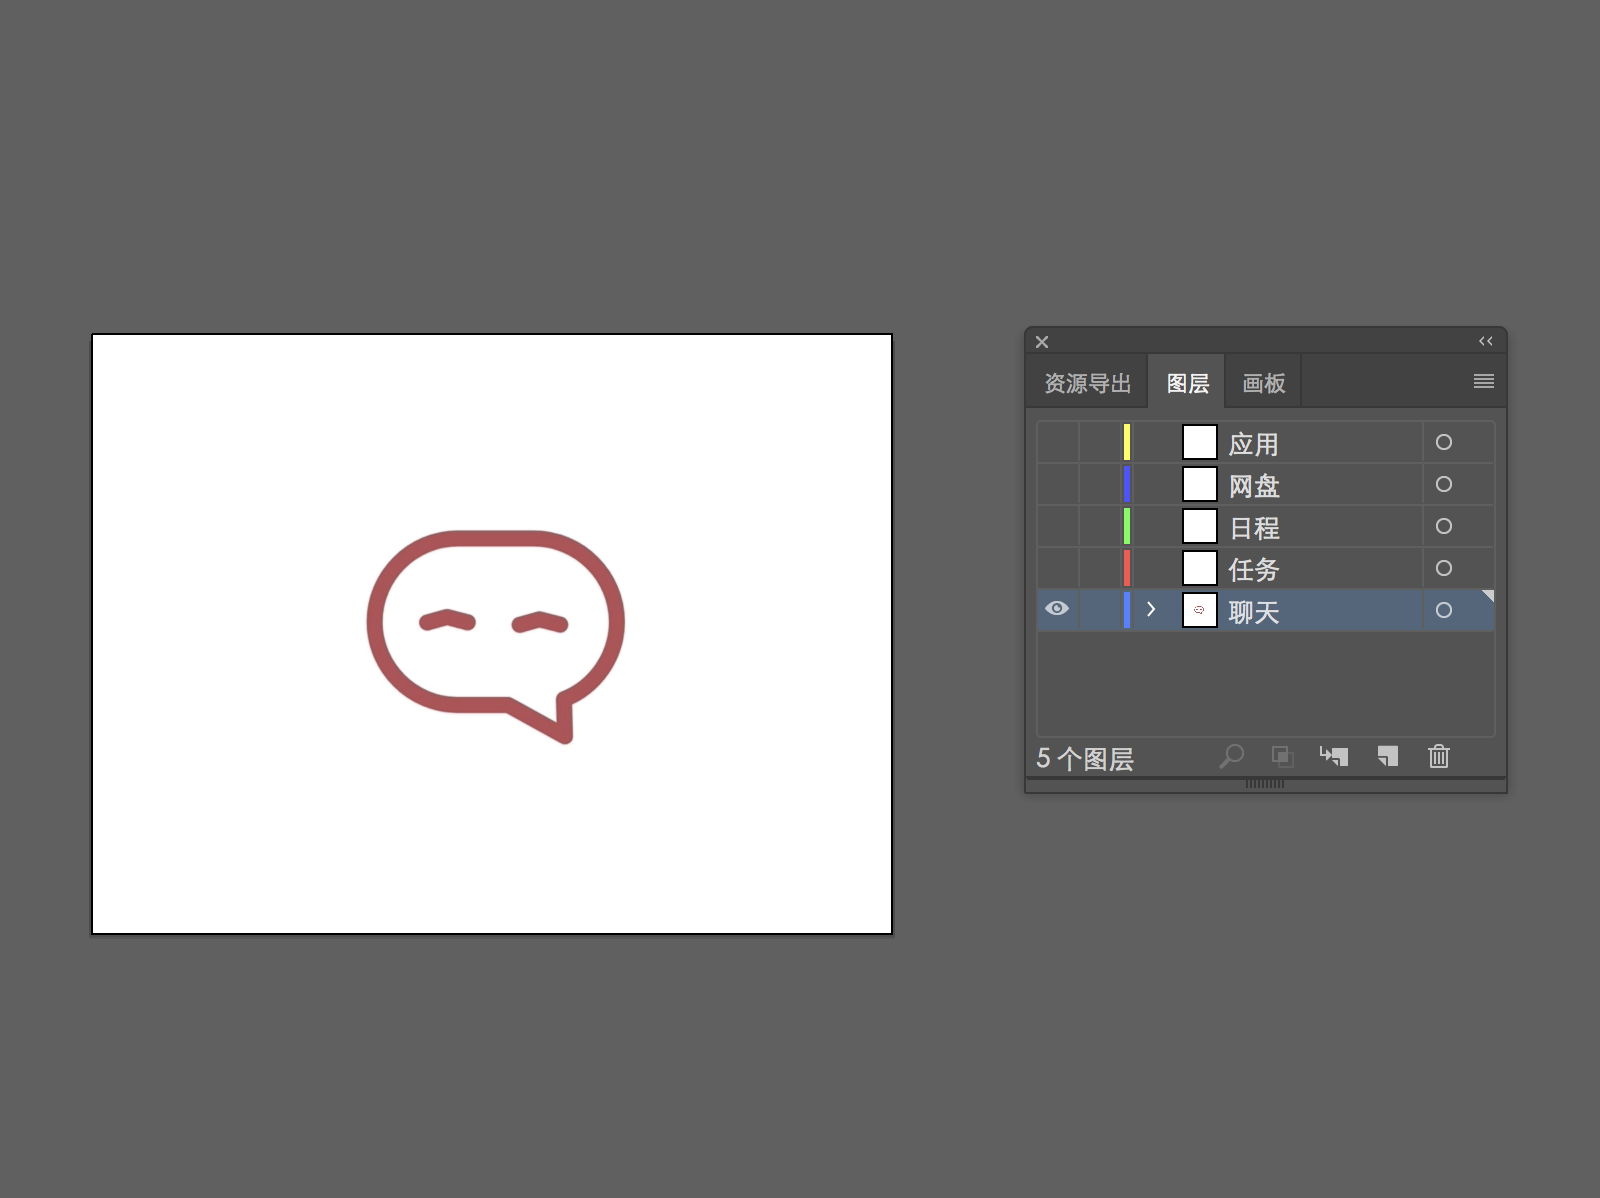
Task: Click the left eye stroke in bubble
Action: pyautogui.click(x=447, y=620)
